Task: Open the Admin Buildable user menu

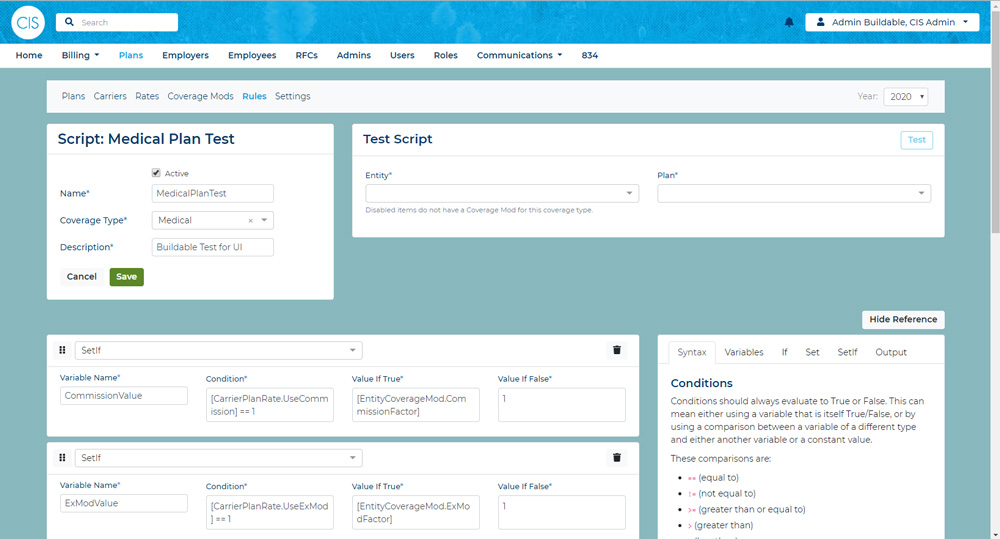Action: 891,22
